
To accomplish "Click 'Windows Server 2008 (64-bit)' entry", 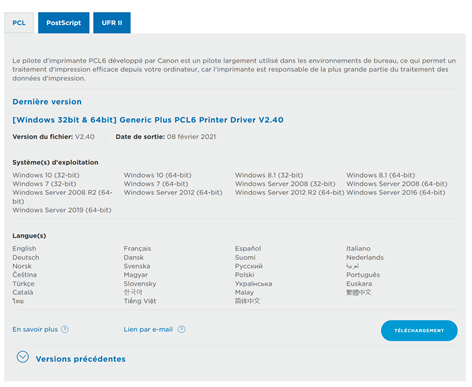I will click(397, 184).
